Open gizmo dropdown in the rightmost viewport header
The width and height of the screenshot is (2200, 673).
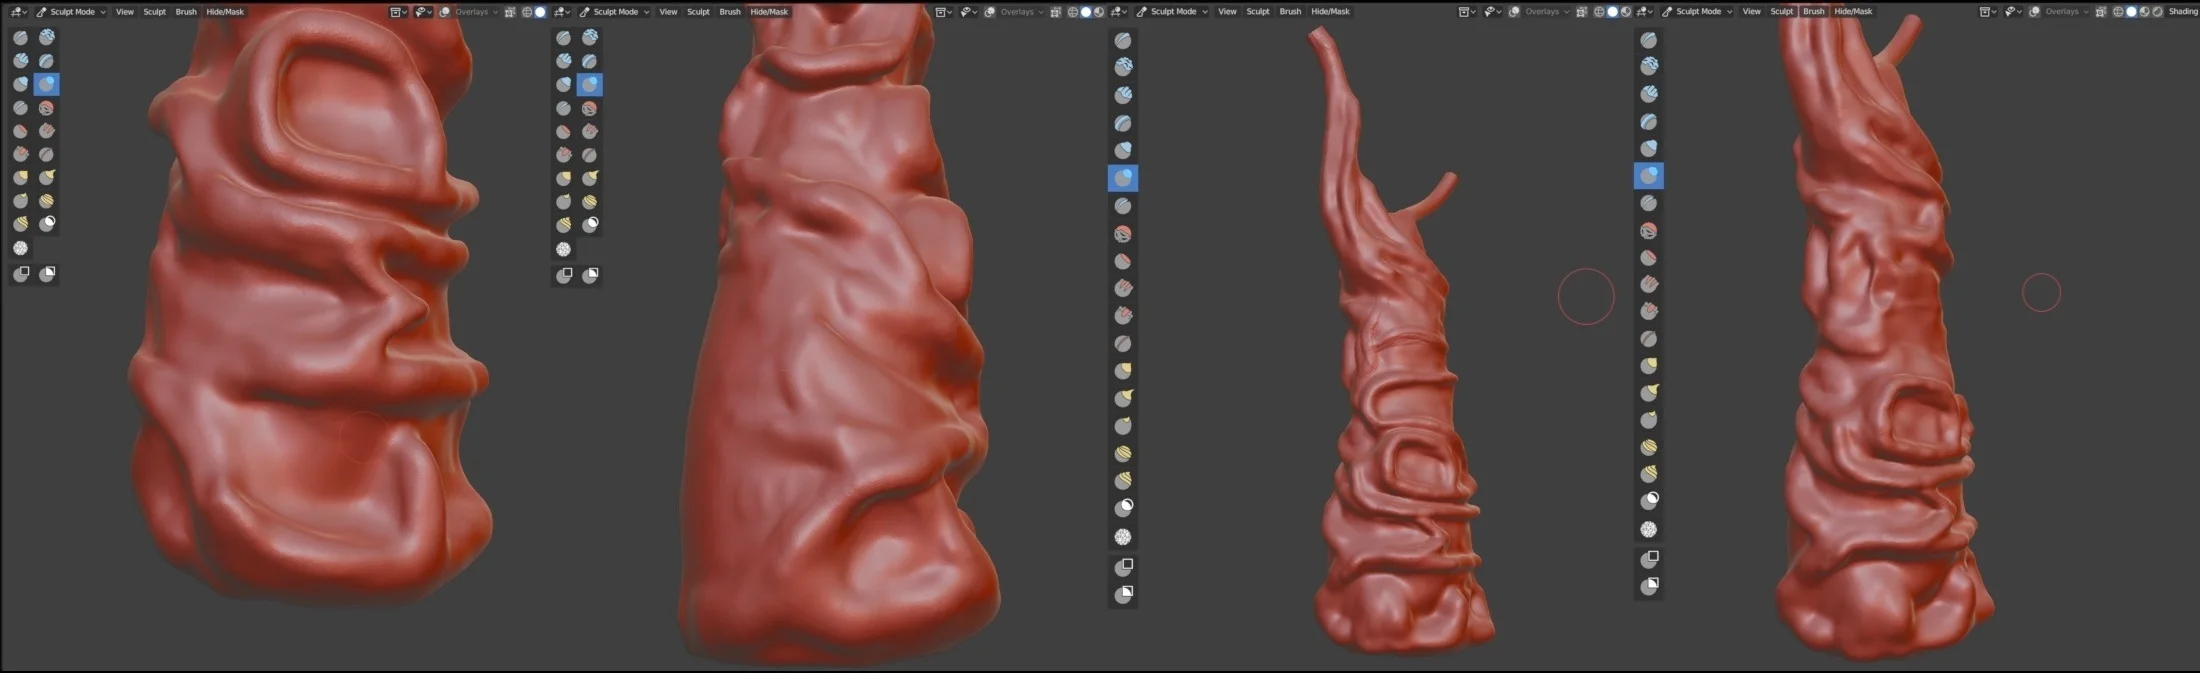pos(2013,12)
